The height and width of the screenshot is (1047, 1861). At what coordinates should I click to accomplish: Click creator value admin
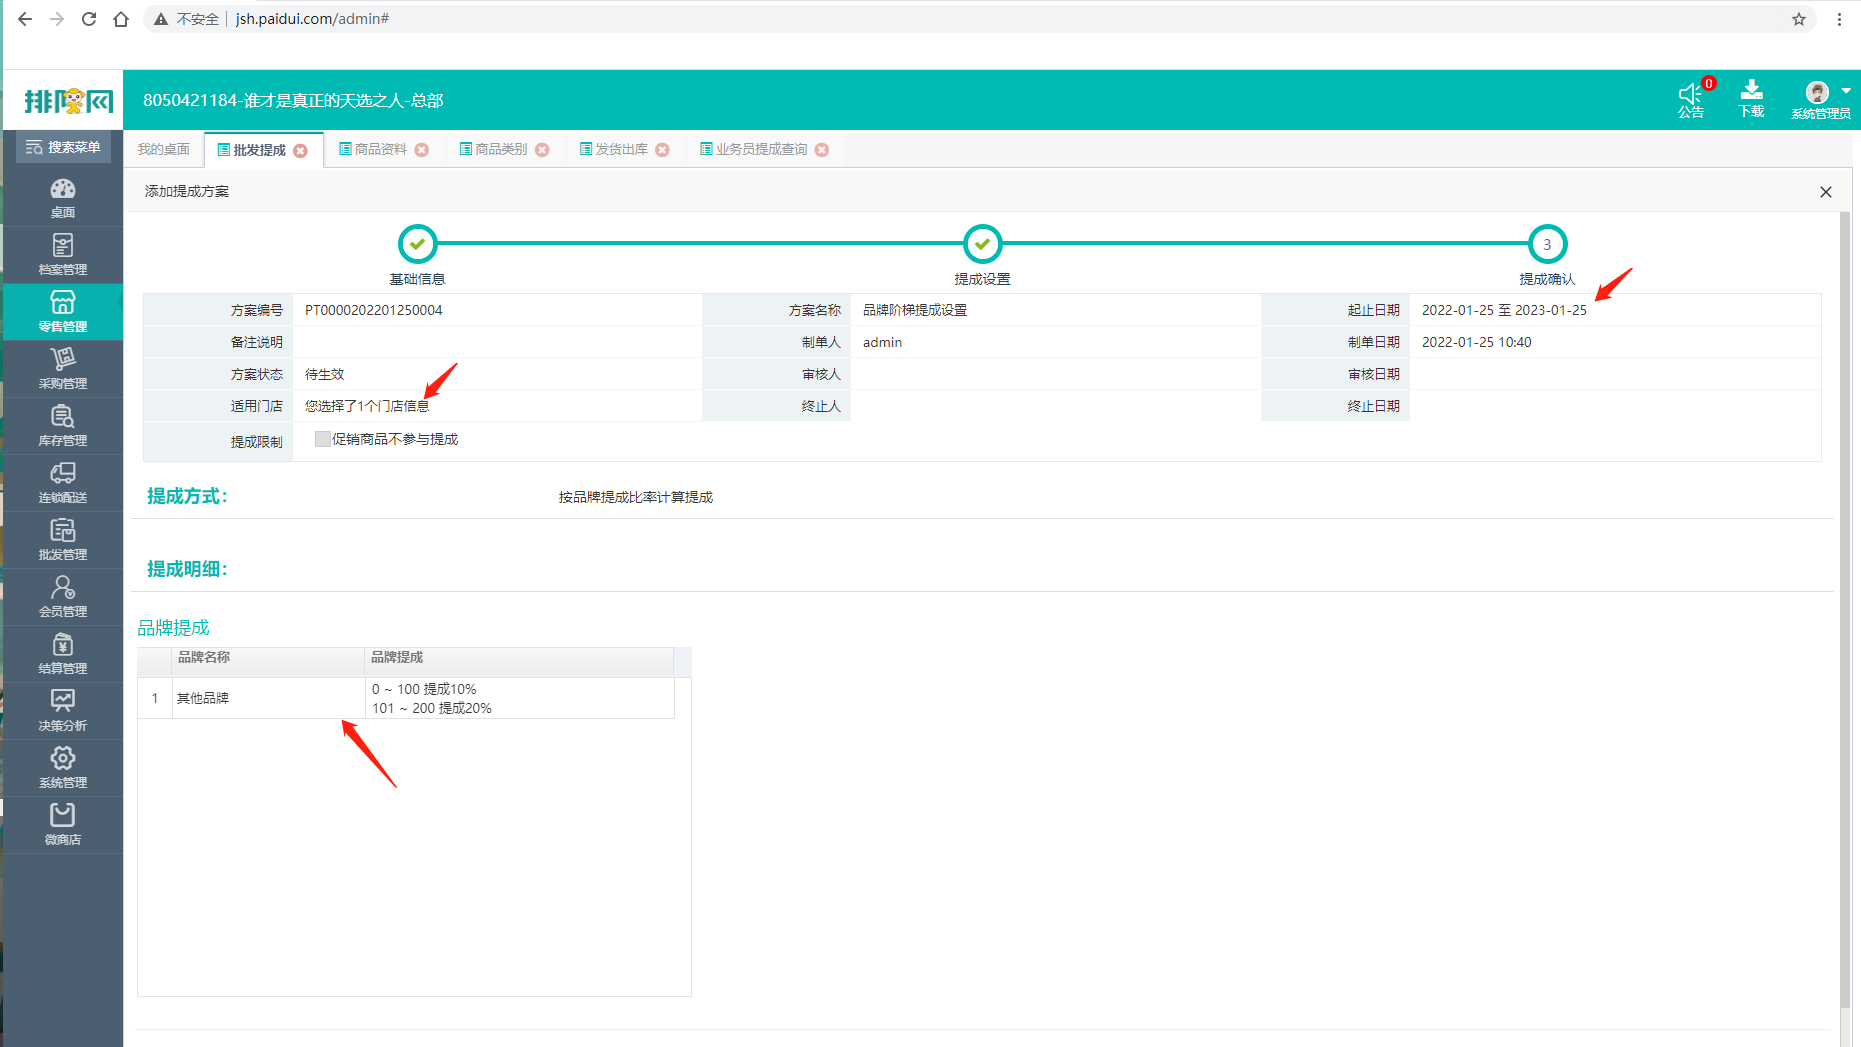click(x=882, y=342)
